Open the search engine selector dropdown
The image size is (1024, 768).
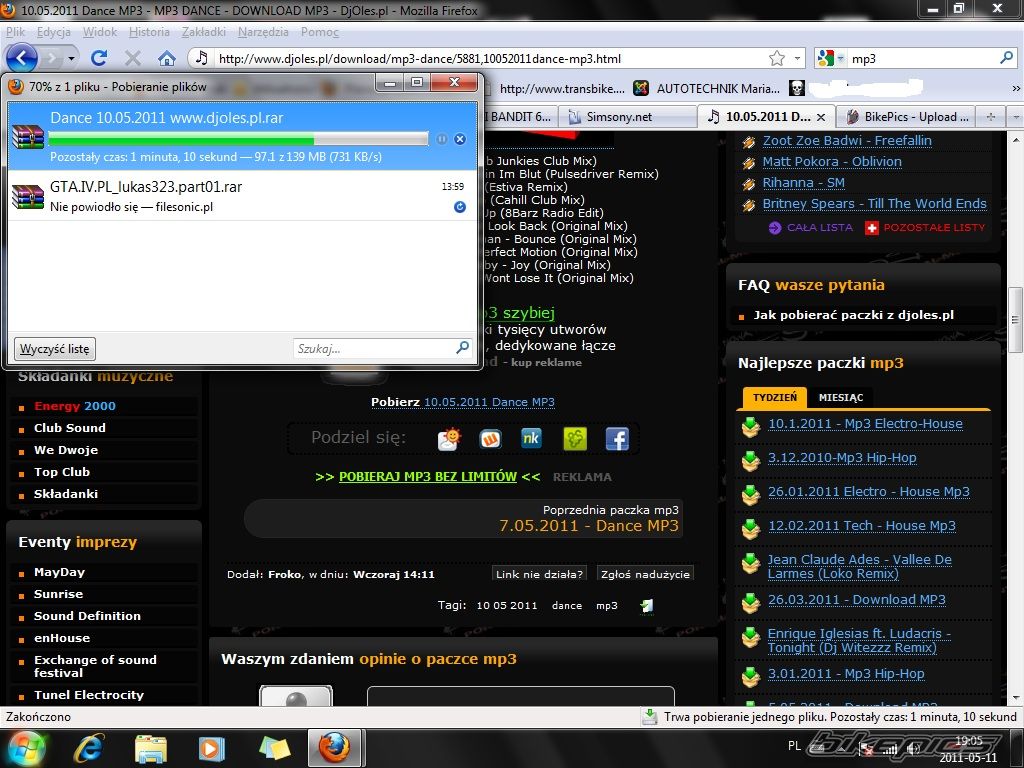coord(826,59)
